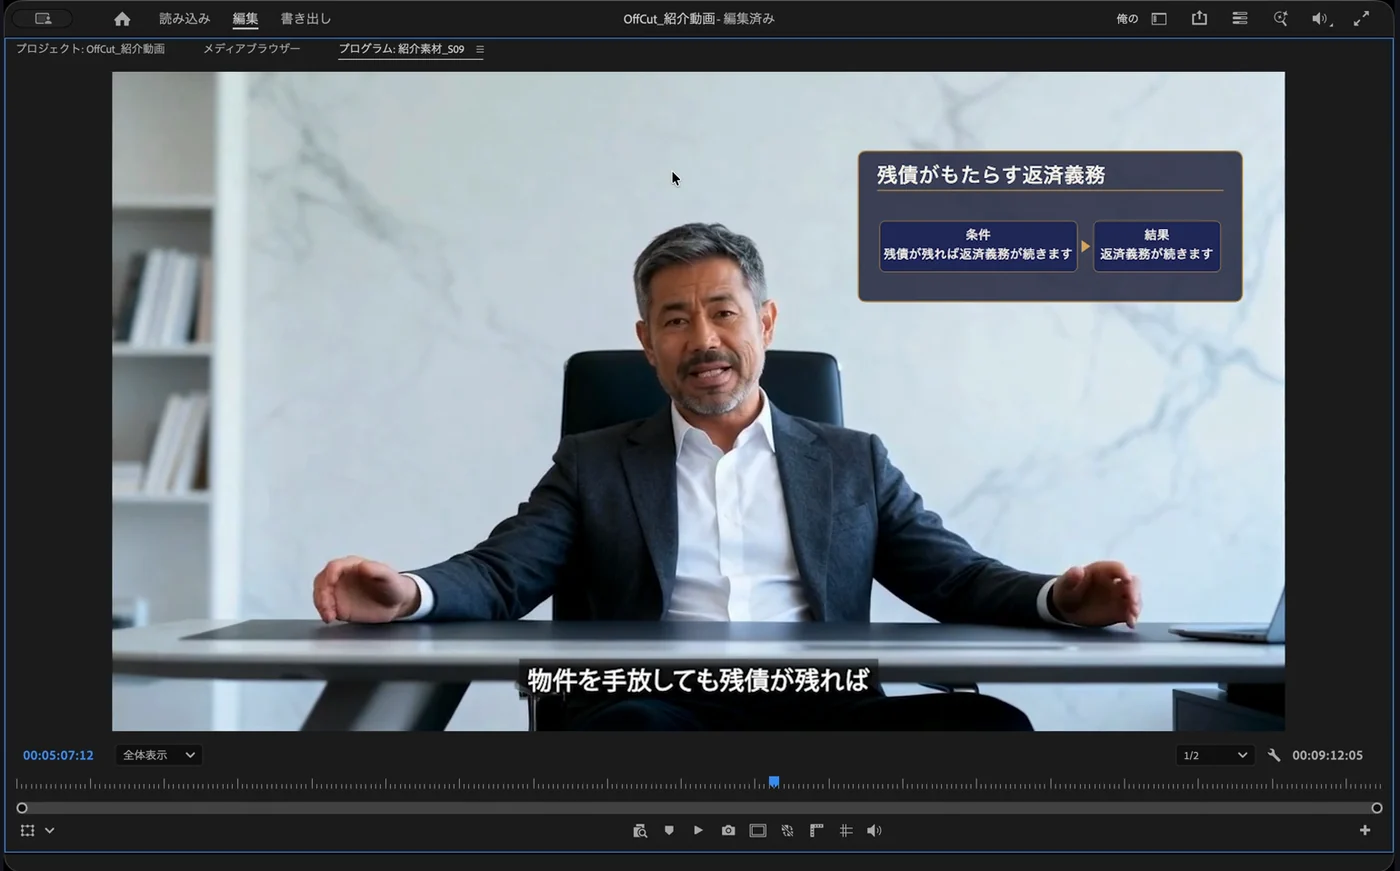Open the clip search icon in transport bar
The image size is (1400, 871).
coord(640,831)
